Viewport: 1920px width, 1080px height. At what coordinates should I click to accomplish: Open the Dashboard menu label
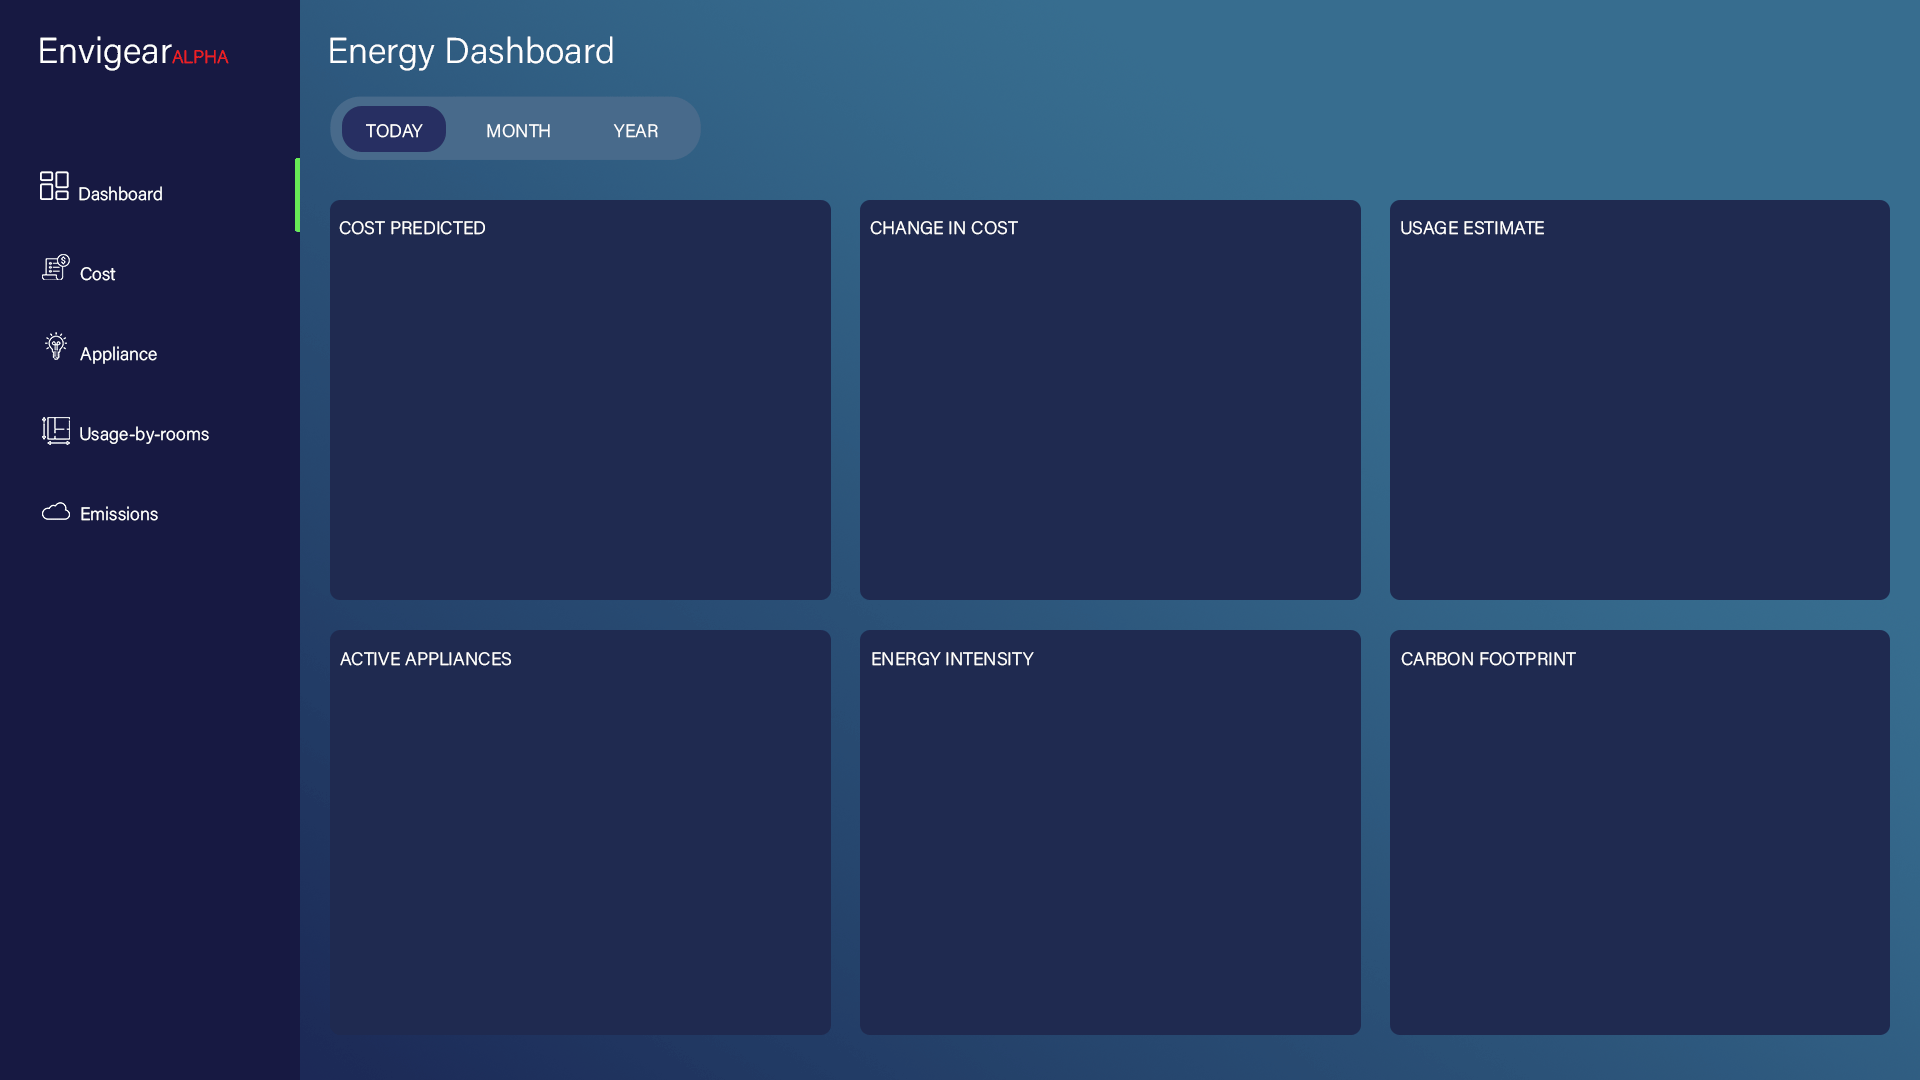120,194
